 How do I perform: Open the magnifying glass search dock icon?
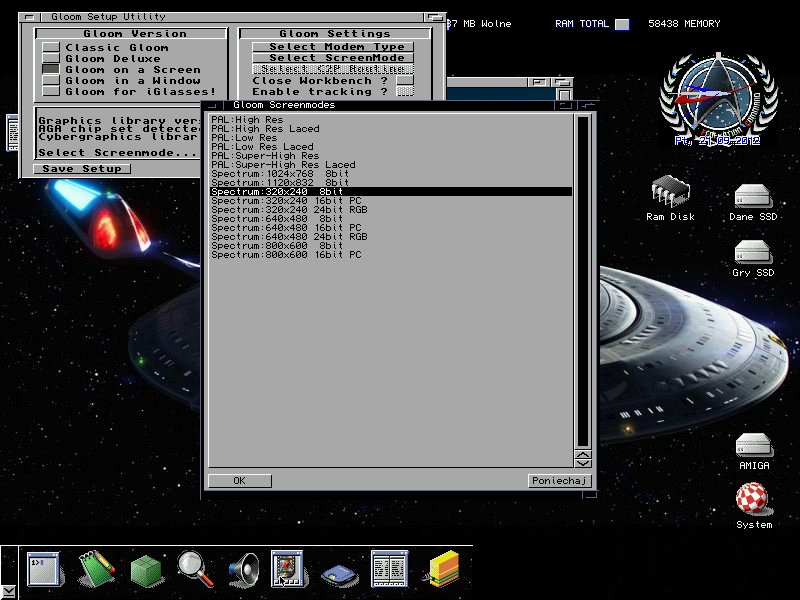point(195,568)
